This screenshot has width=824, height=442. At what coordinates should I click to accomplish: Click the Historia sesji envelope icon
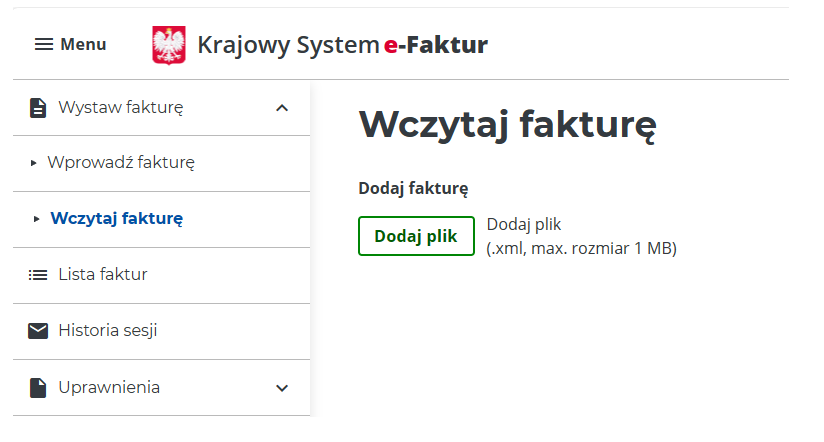click(38, 331)
